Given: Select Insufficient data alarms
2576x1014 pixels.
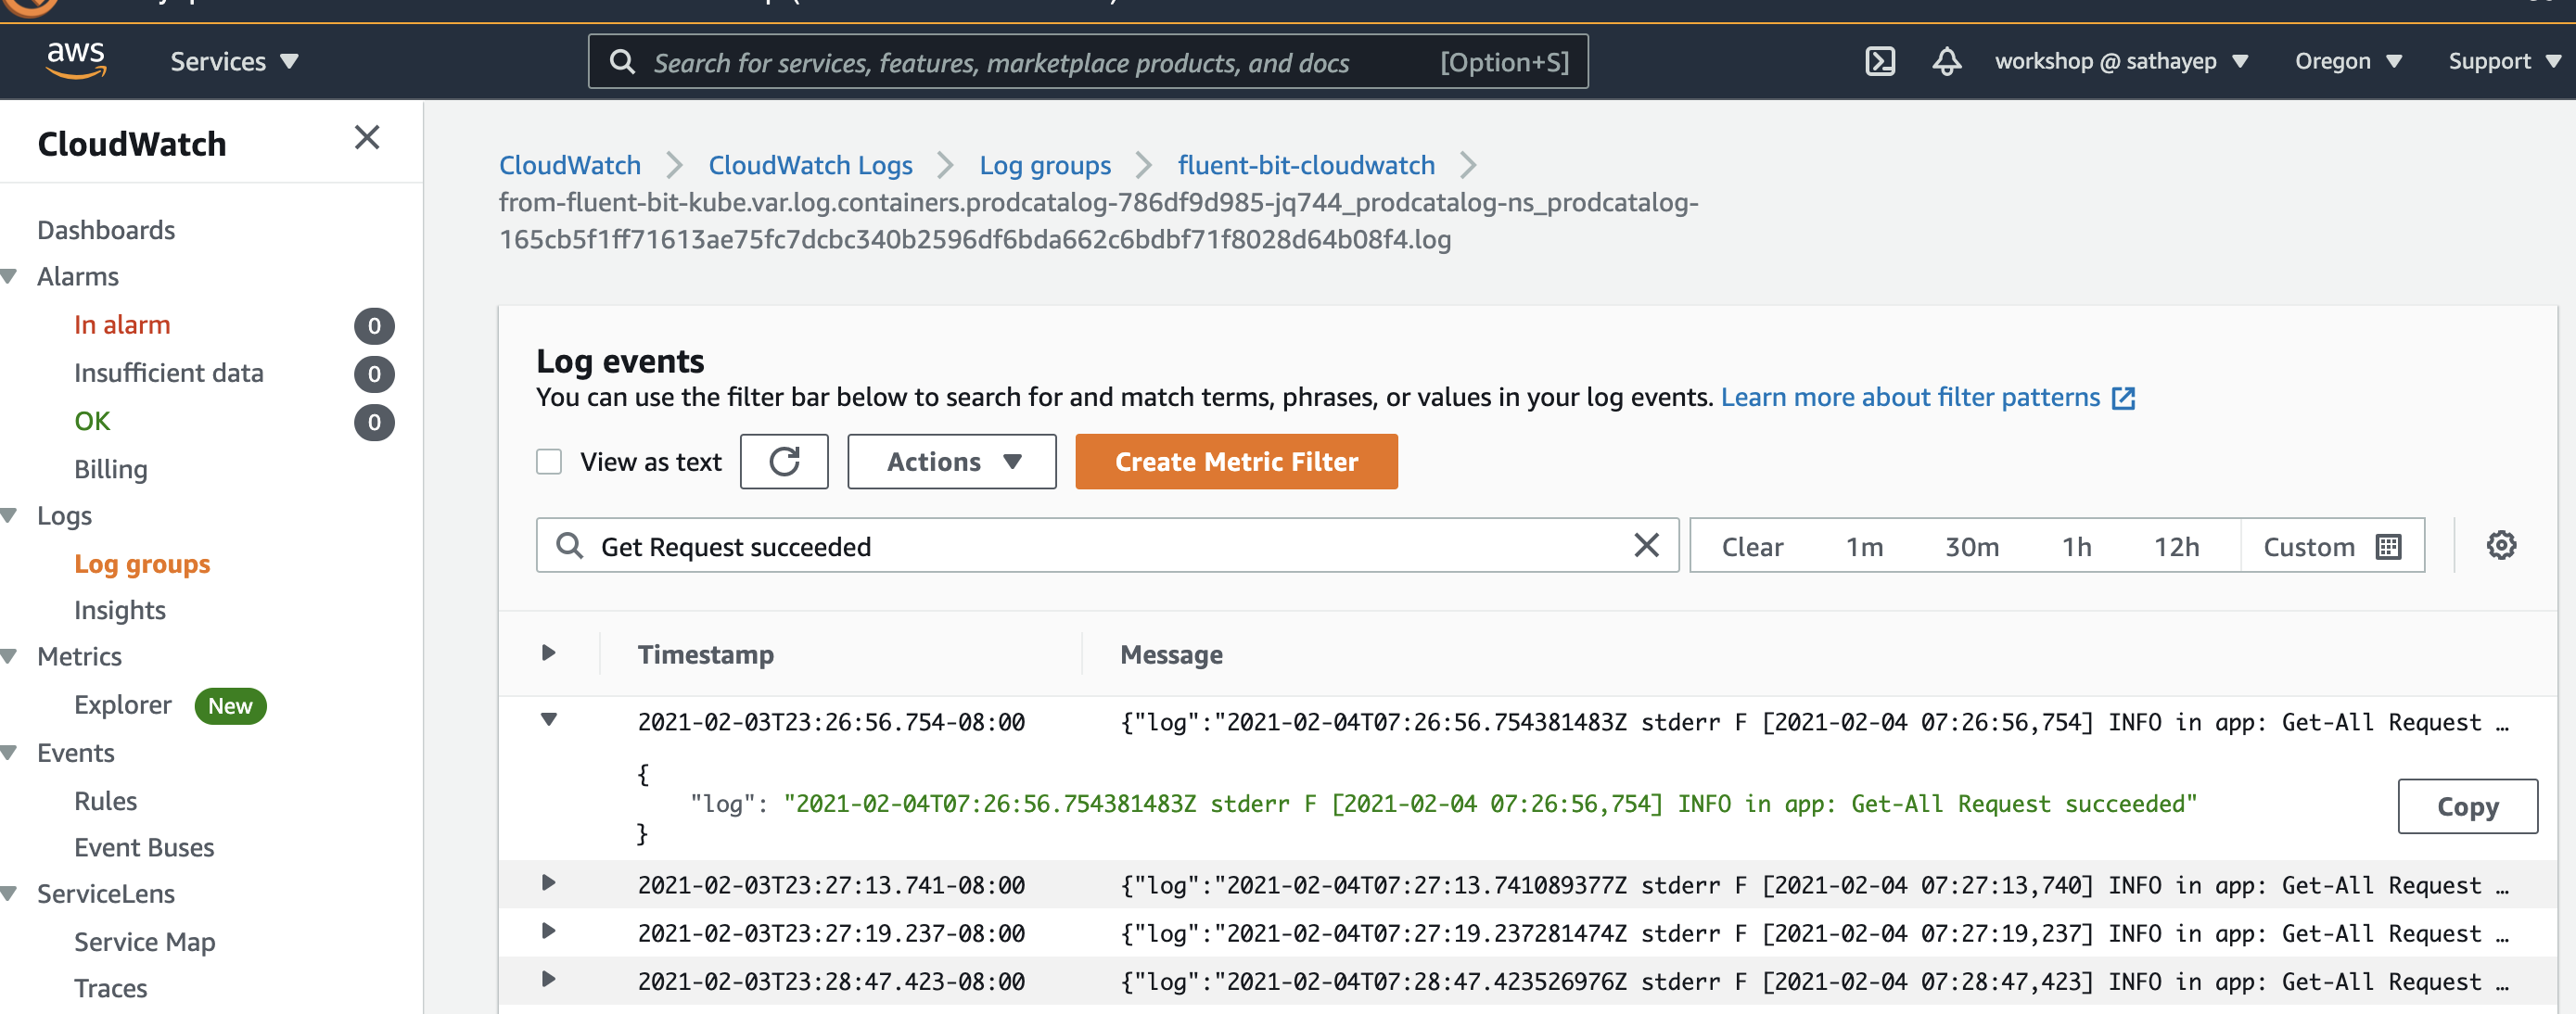Looking at the screenshot, I should 169,374.
